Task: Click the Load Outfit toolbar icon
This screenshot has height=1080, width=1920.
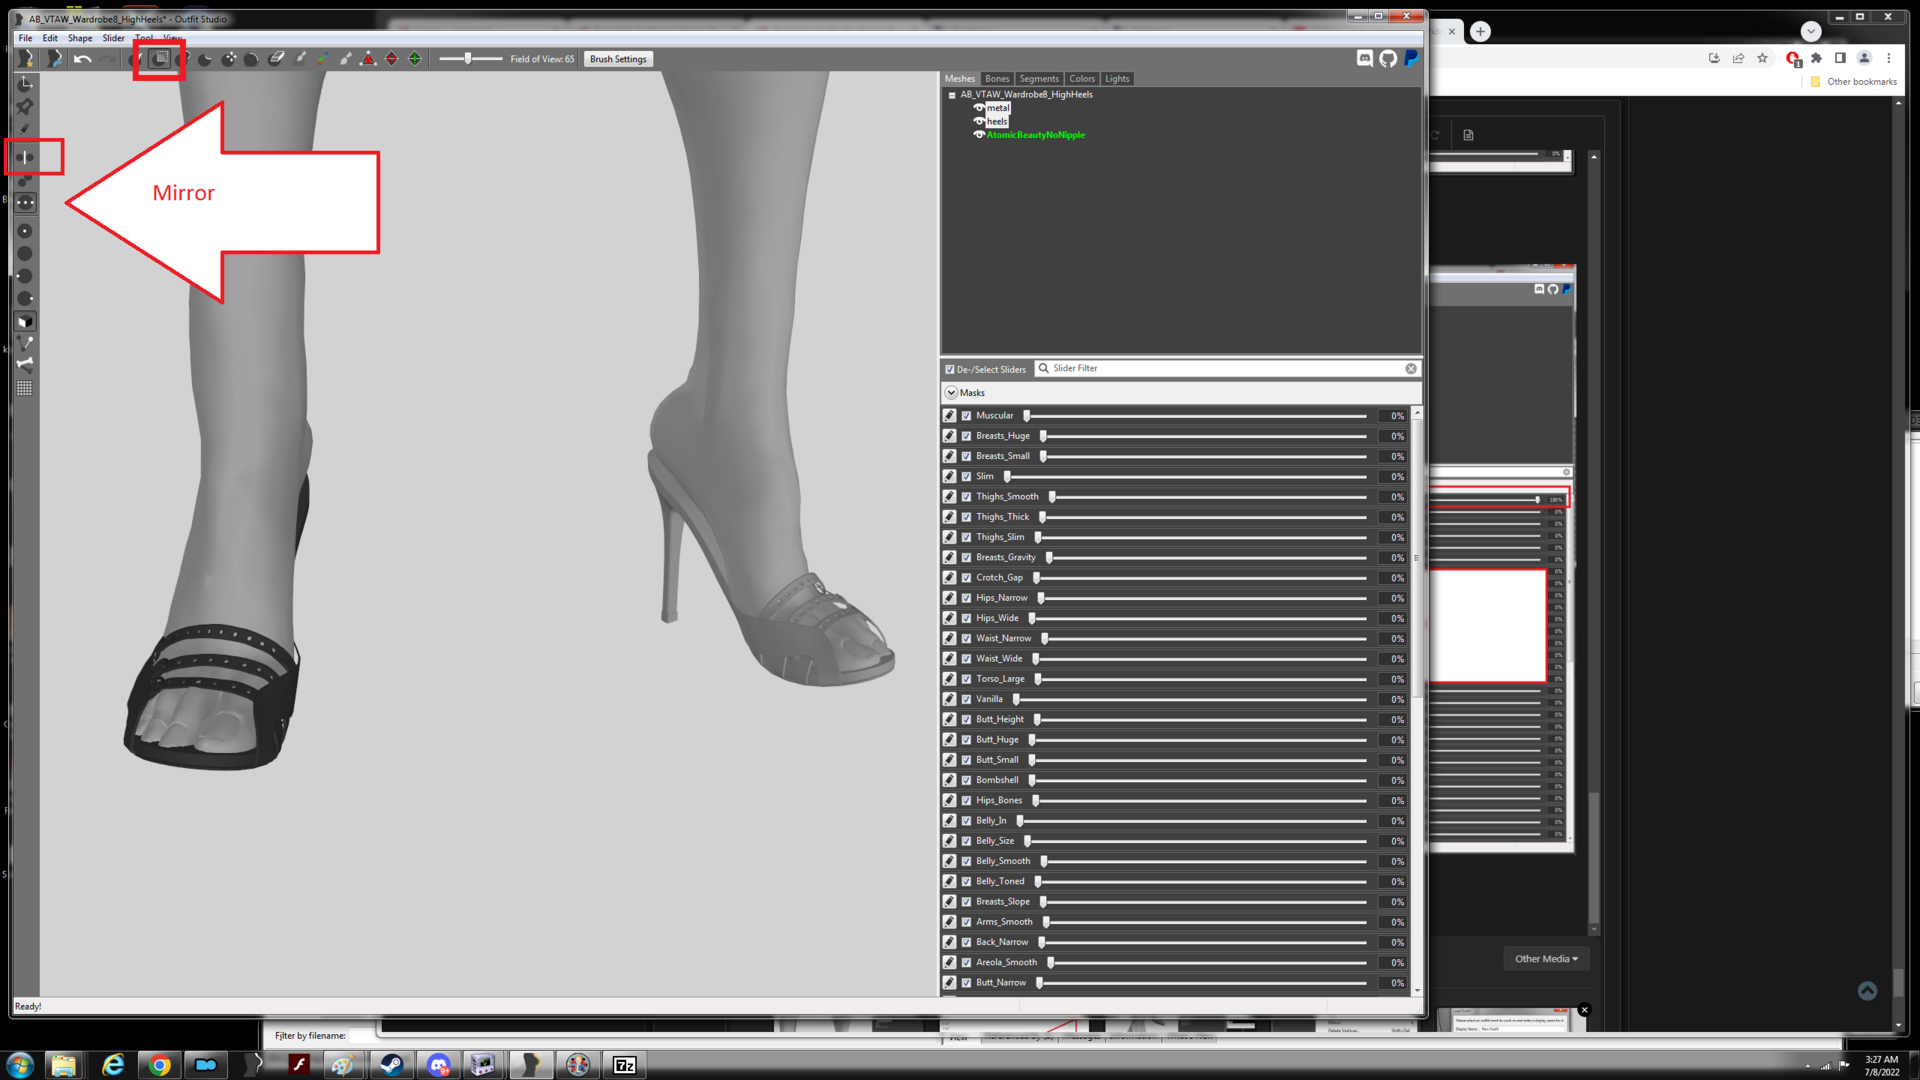Action: tap(54, 59)
